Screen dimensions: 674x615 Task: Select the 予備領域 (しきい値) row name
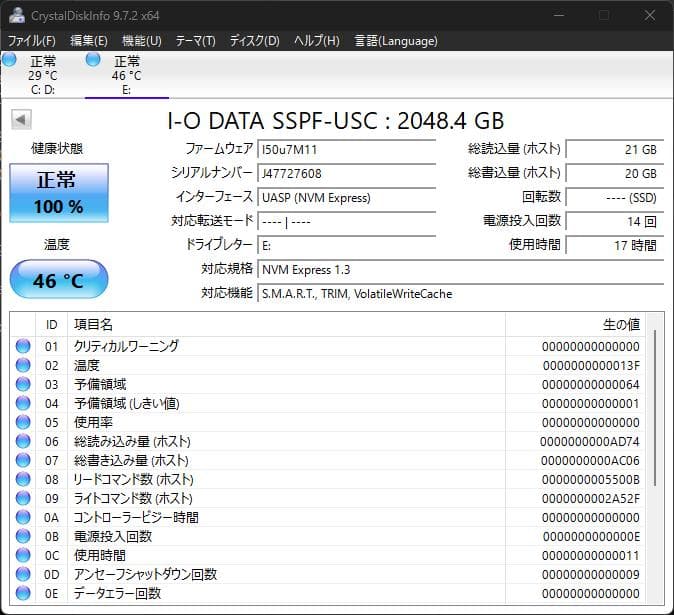point(127,403)
